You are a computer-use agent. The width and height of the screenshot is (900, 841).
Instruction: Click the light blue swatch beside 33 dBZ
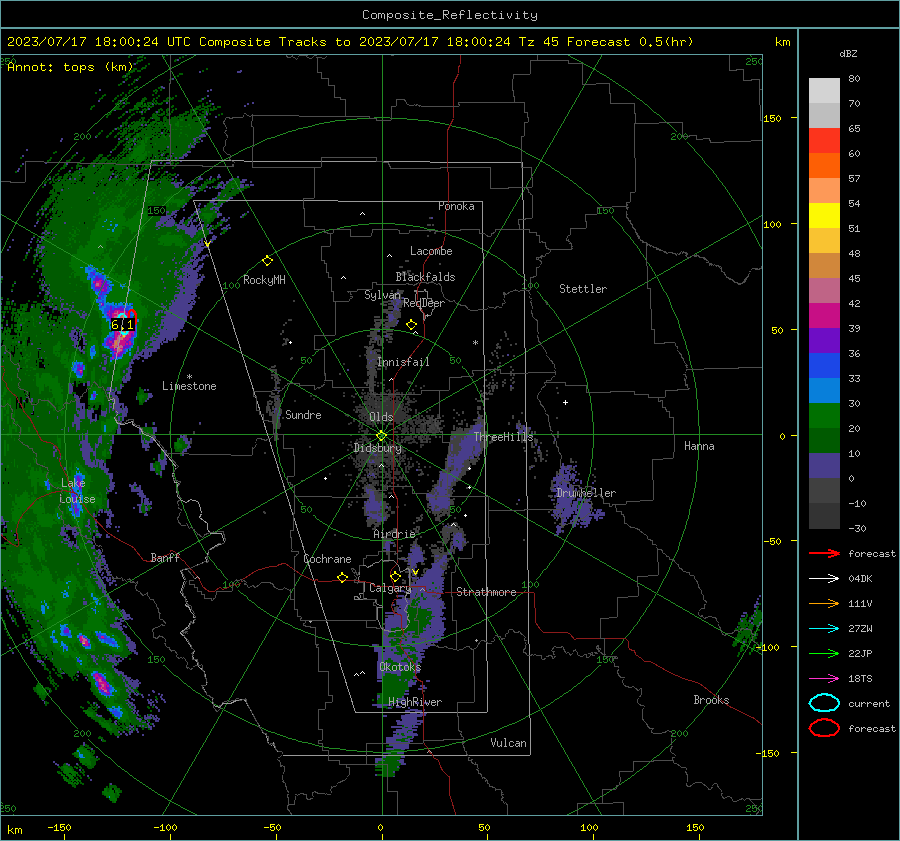click(x=824, y=390)
